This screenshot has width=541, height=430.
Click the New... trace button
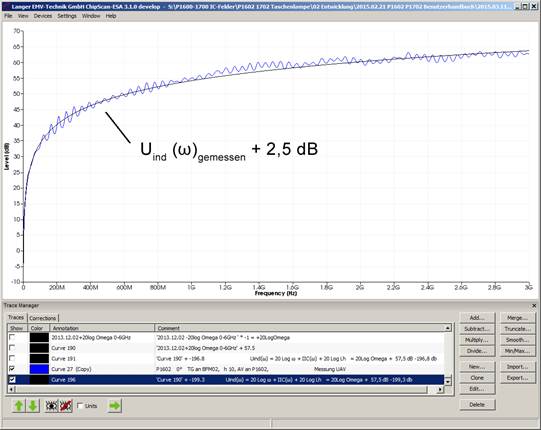[x=477, y=367]
